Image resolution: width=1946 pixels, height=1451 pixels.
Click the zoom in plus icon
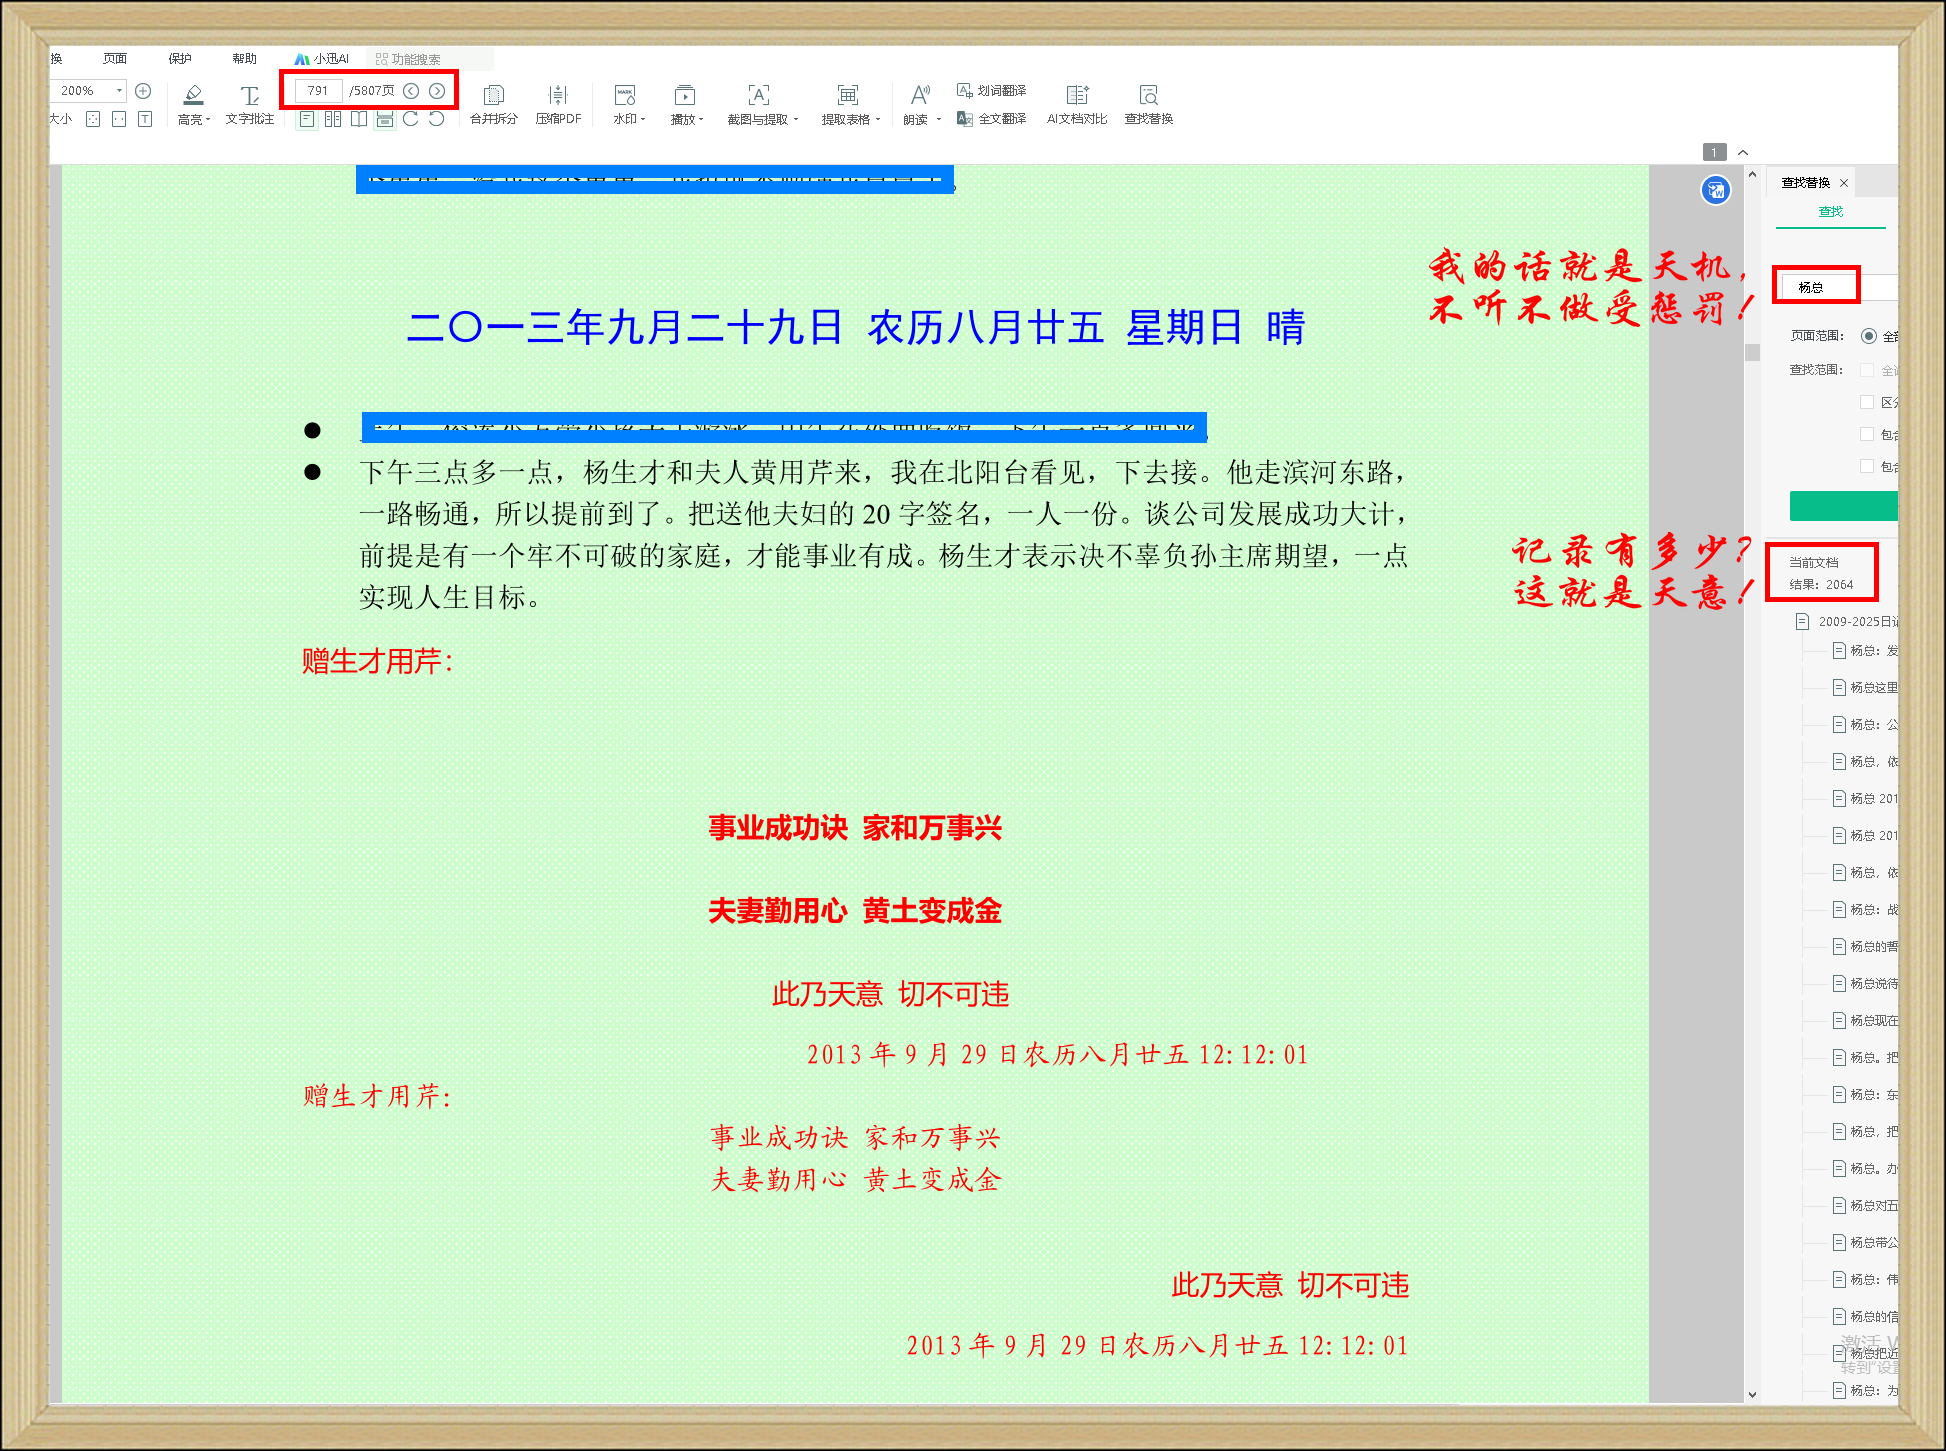pyautogui.click(x=143, y=91)
